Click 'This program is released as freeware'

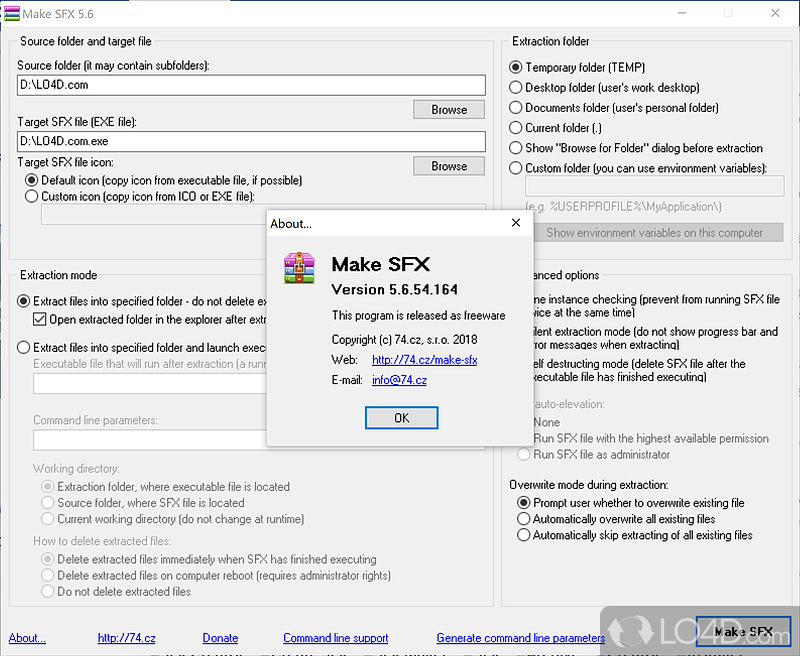[x=418, y=315]
